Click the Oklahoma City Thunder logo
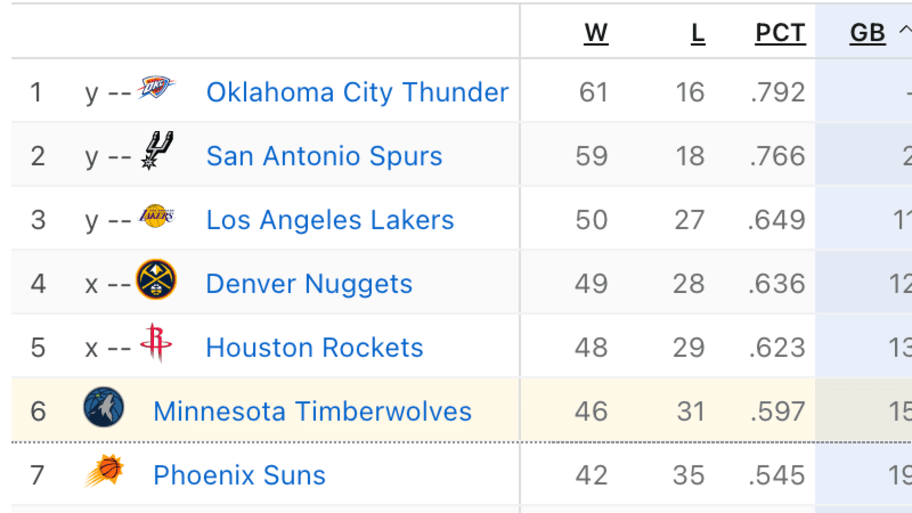The width and height of the screenshot is (912, 513). click(157, 88)
